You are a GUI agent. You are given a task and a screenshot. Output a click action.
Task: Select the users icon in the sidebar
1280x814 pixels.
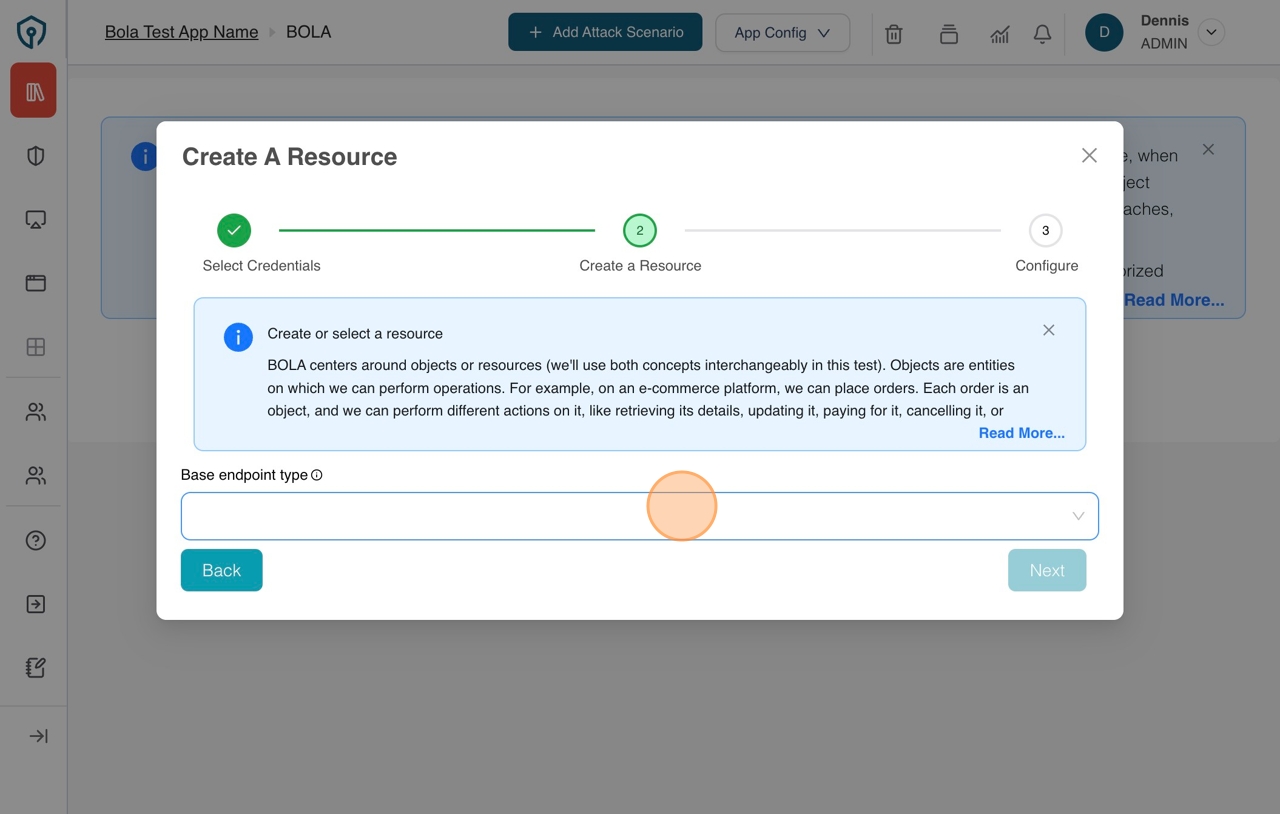click(x=34, y=411)
